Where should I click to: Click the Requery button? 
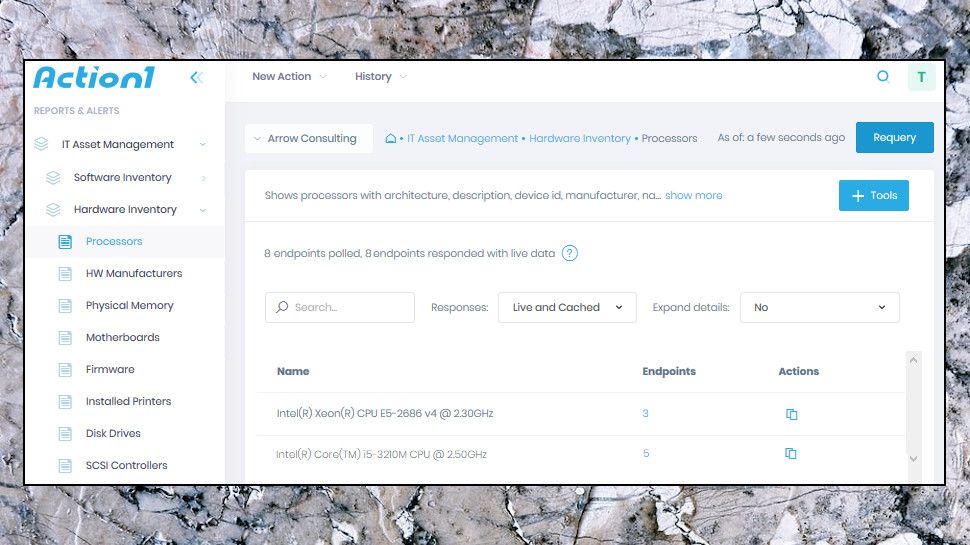(x=894, y=138)
